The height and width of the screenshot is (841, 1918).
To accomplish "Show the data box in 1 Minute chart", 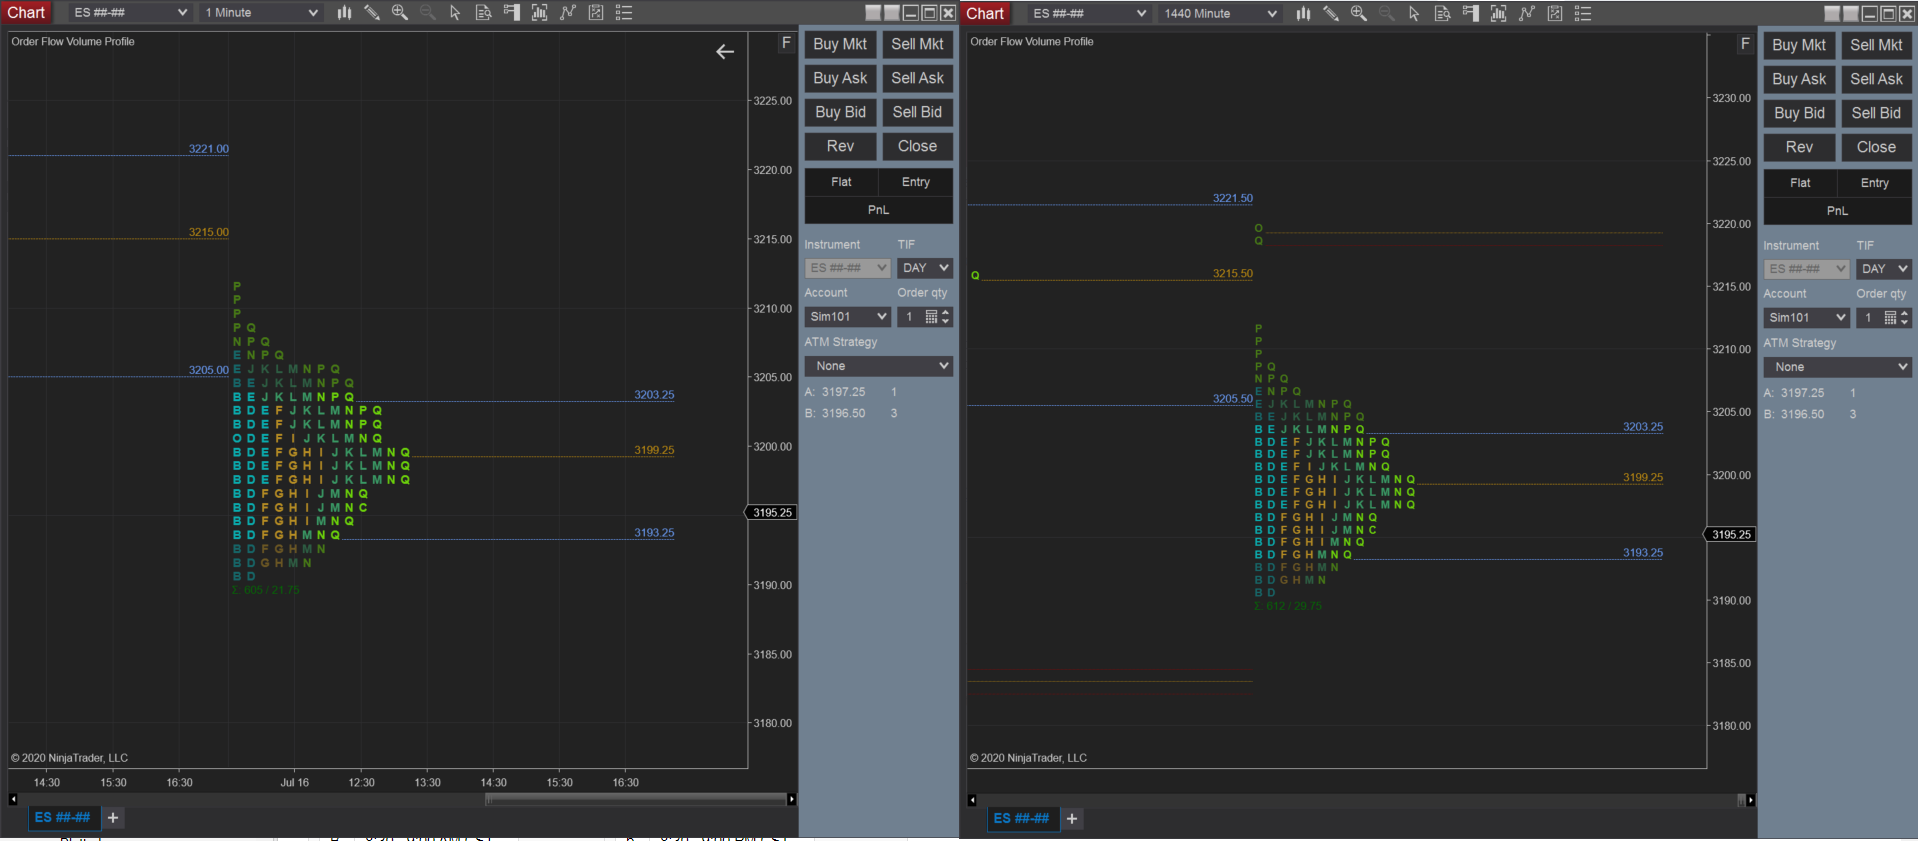I will click(483, 13).
